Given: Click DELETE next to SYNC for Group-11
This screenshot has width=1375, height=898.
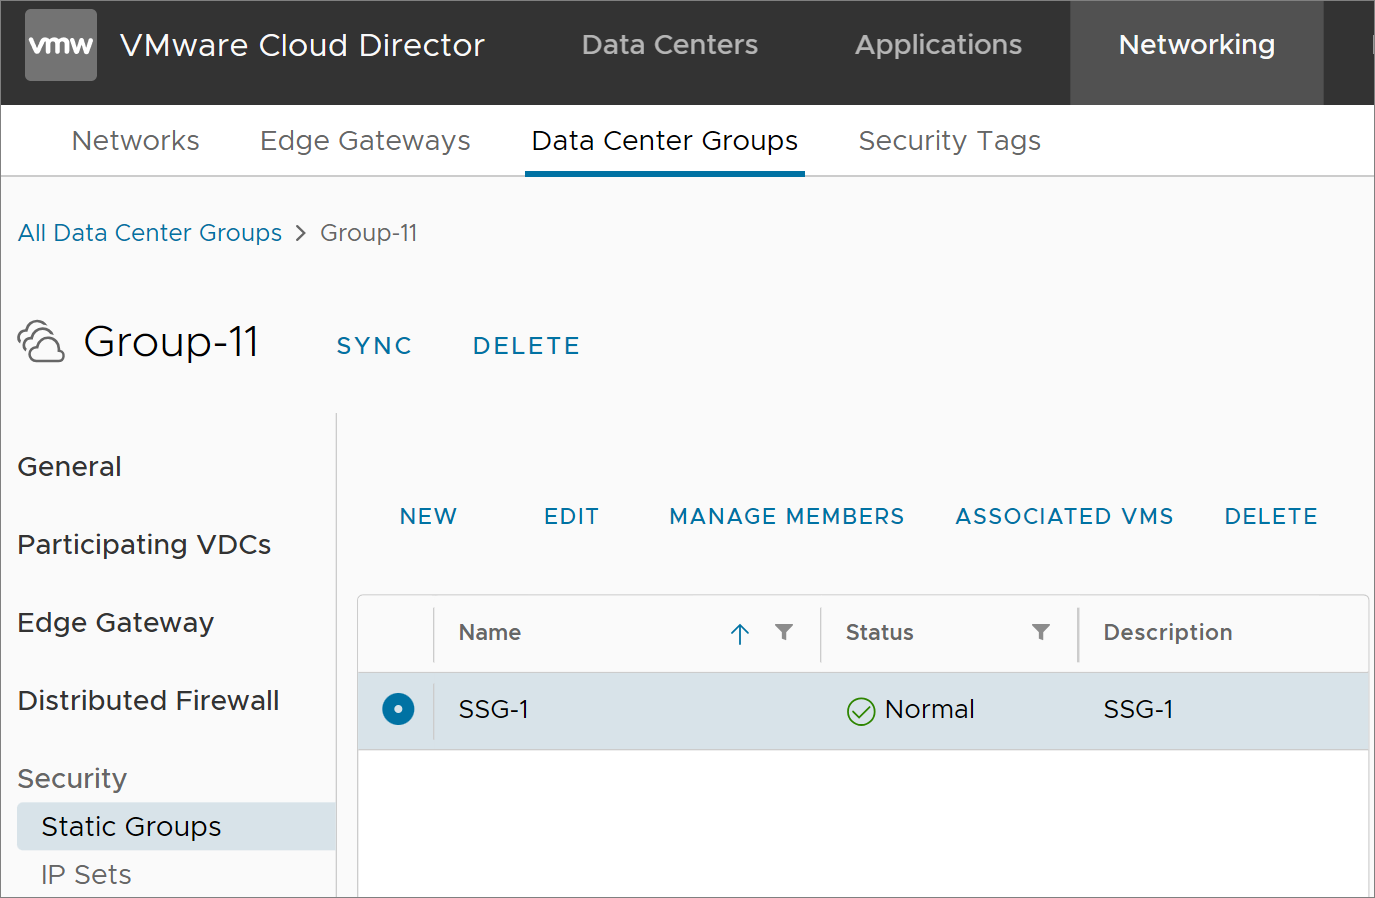Looking at the screenshot, I should 527,346.
